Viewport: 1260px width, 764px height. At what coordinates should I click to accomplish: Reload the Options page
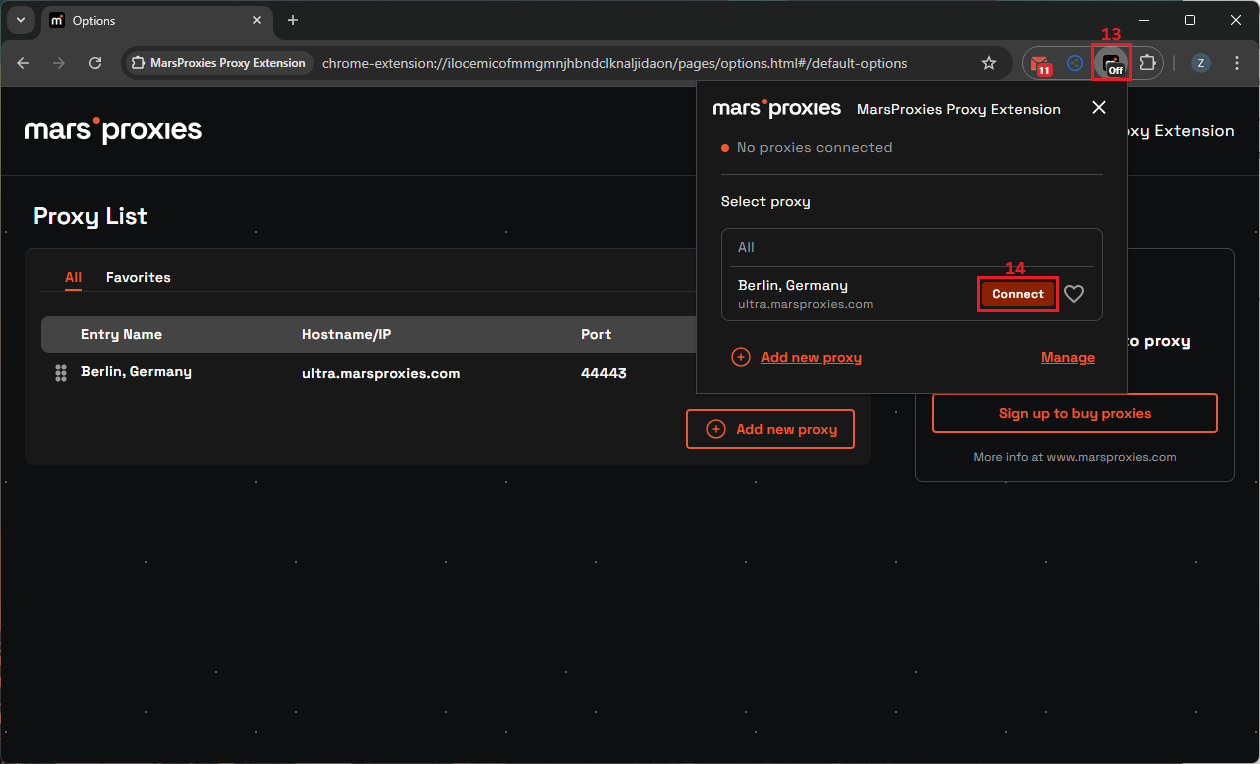(95, 63)
